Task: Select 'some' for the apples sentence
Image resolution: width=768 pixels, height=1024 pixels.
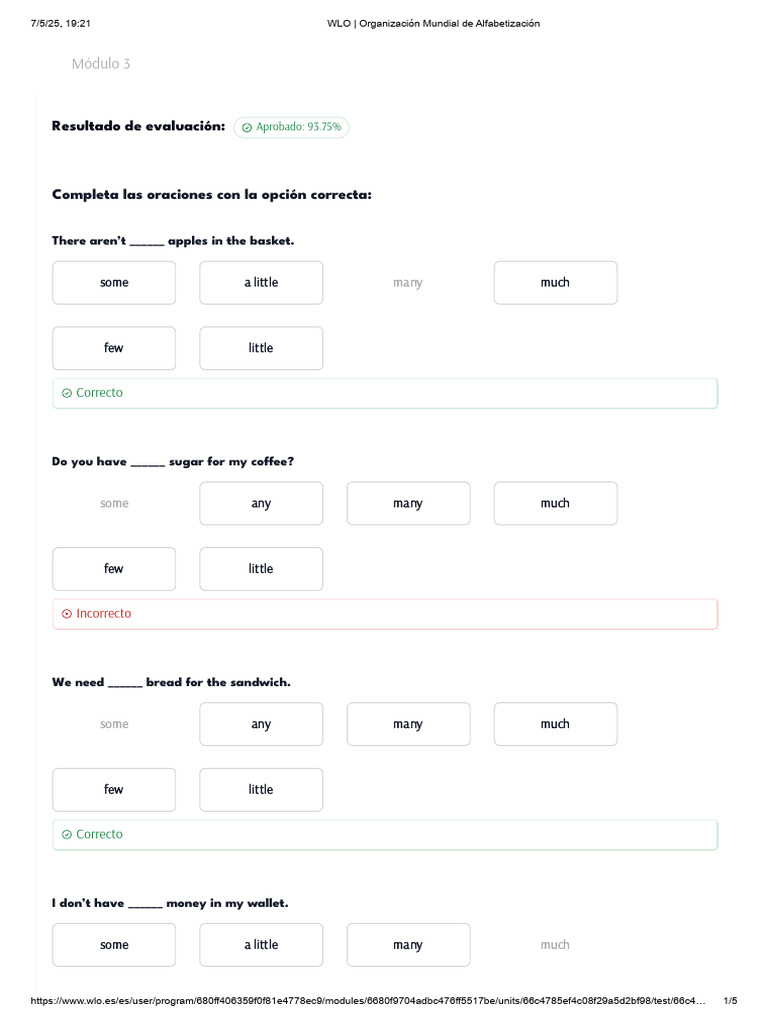Action: point(114,283)
